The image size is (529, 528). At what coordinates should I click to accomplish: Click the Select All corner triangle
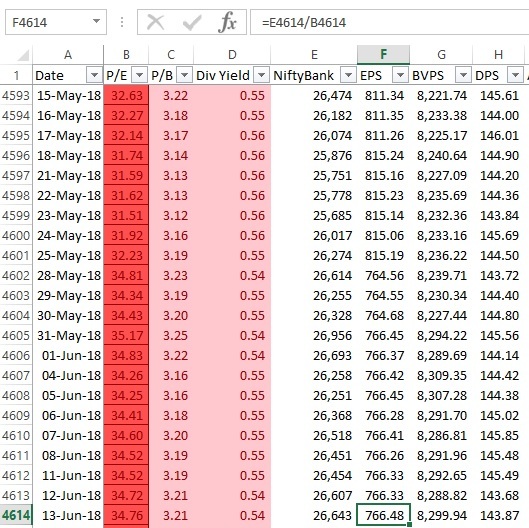23,55
